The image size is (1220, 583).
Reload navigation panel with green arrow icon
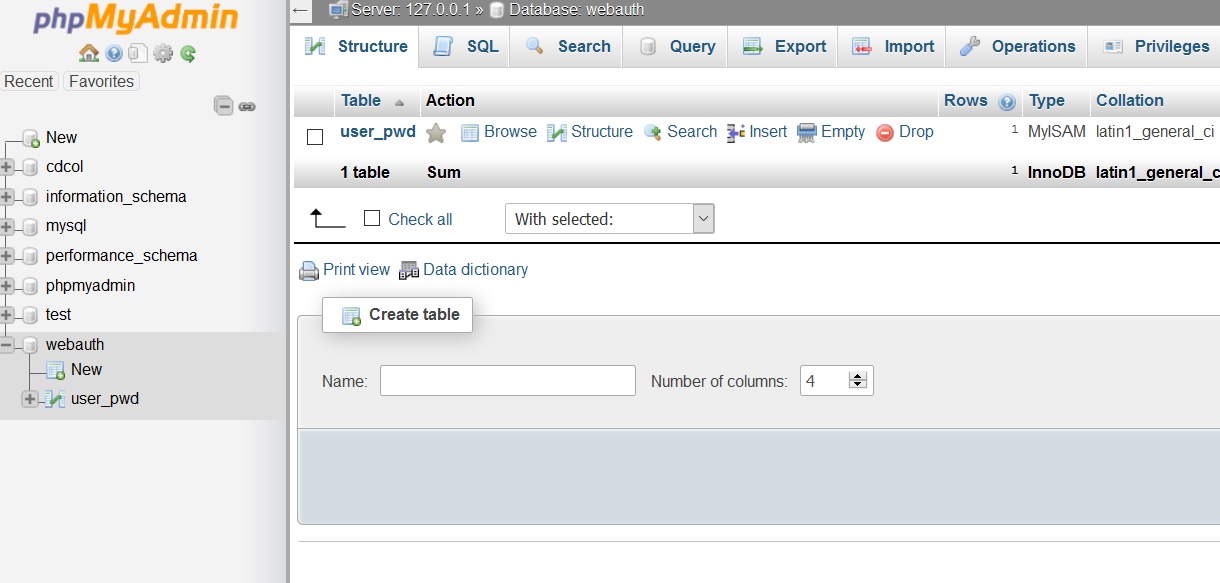pyautogui.click(x=188, y=54)
